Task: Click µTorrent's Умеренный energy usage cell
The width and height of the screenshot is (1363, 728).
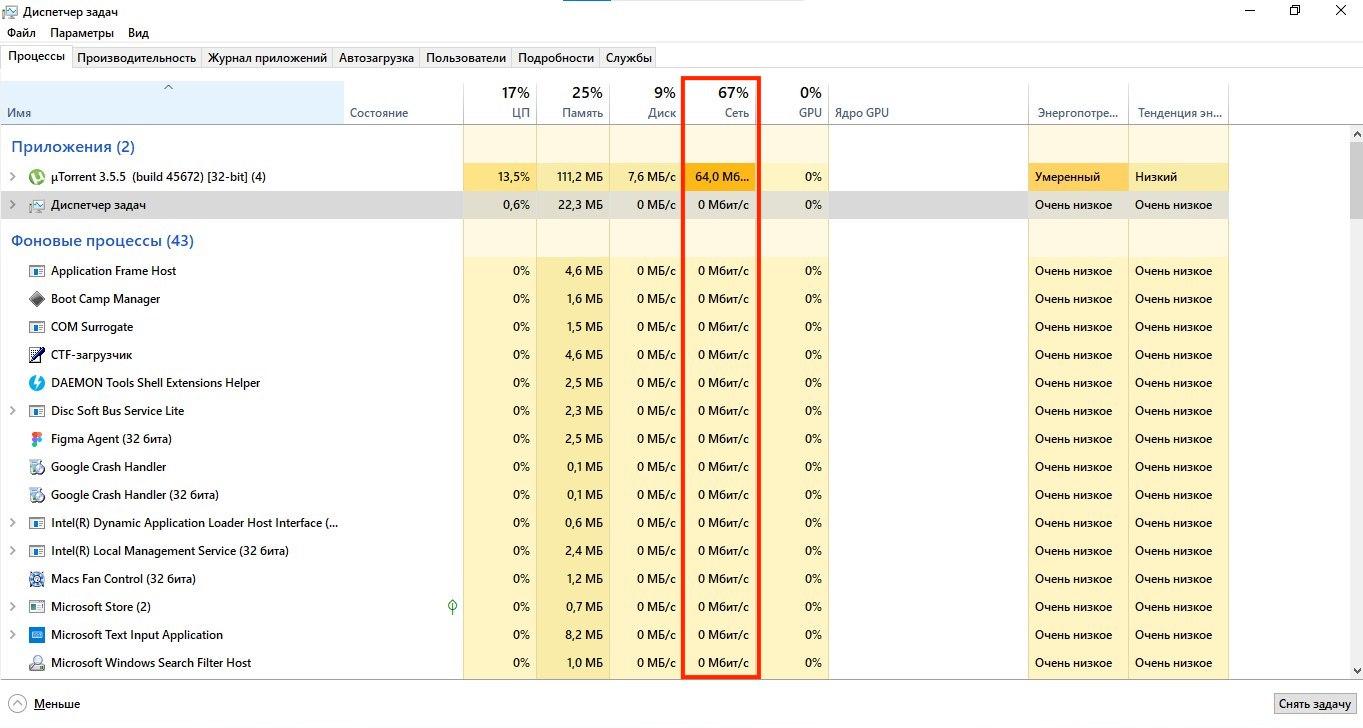Action: (x=1078, y=177)
